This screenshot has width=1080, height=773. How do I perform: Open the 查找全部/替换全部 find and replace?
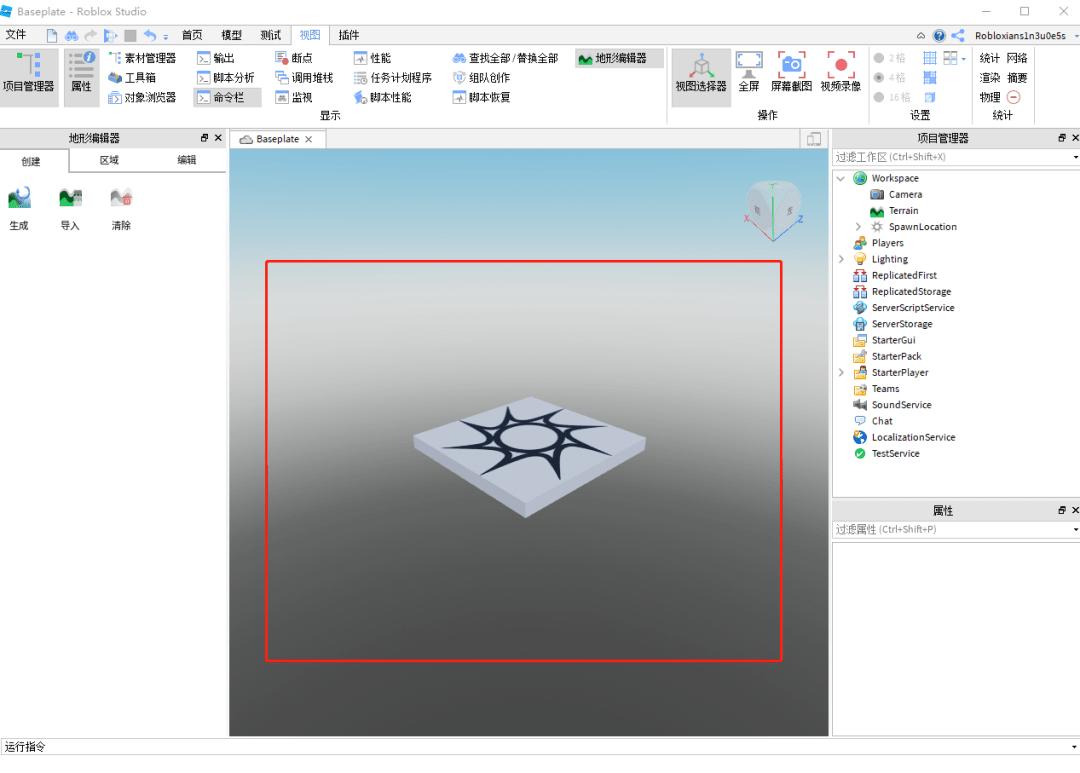[505, 59]
